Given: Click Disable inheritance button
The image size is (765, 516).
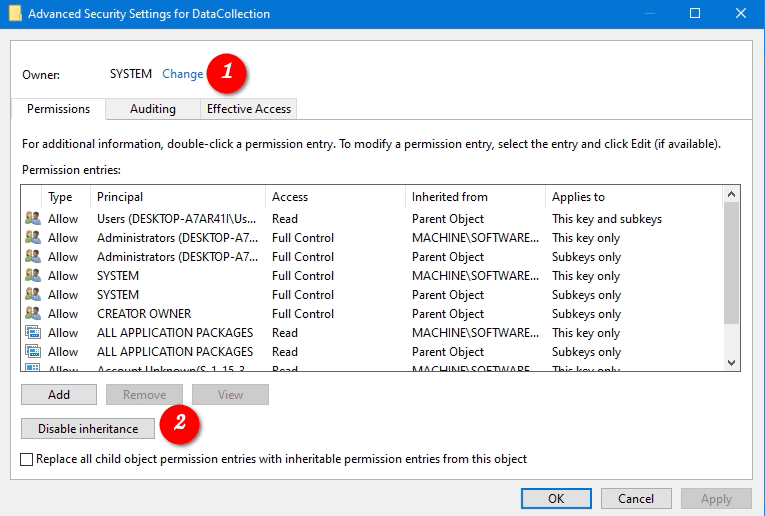Looking at the screenshot, I should (88, 429).
